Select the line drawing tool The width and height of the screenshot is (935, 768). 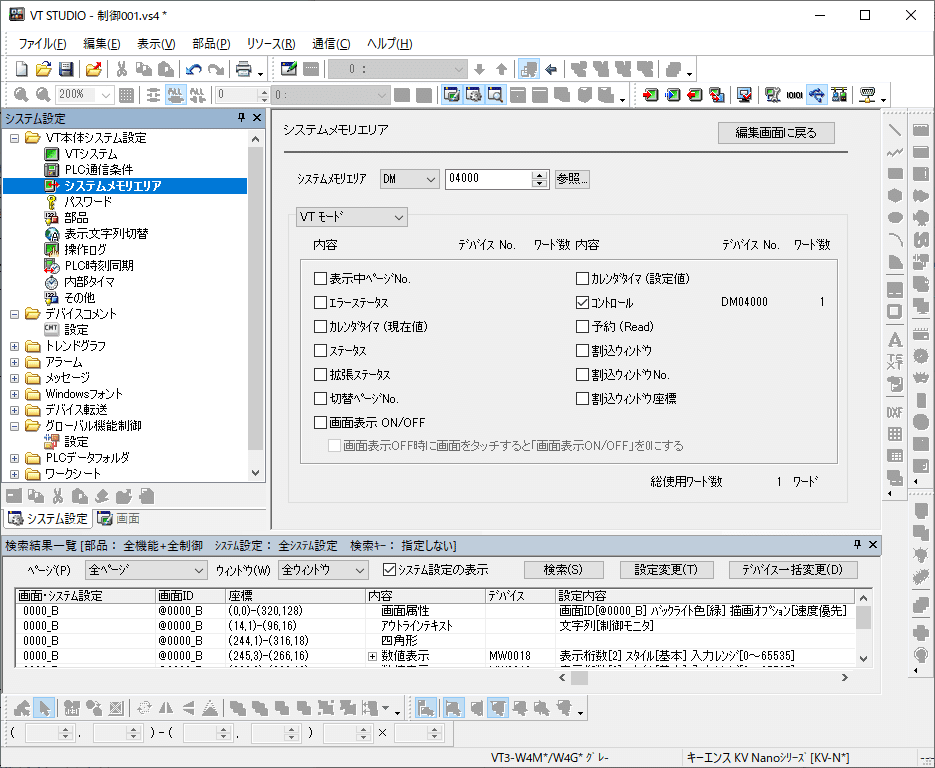pos(895,130)
